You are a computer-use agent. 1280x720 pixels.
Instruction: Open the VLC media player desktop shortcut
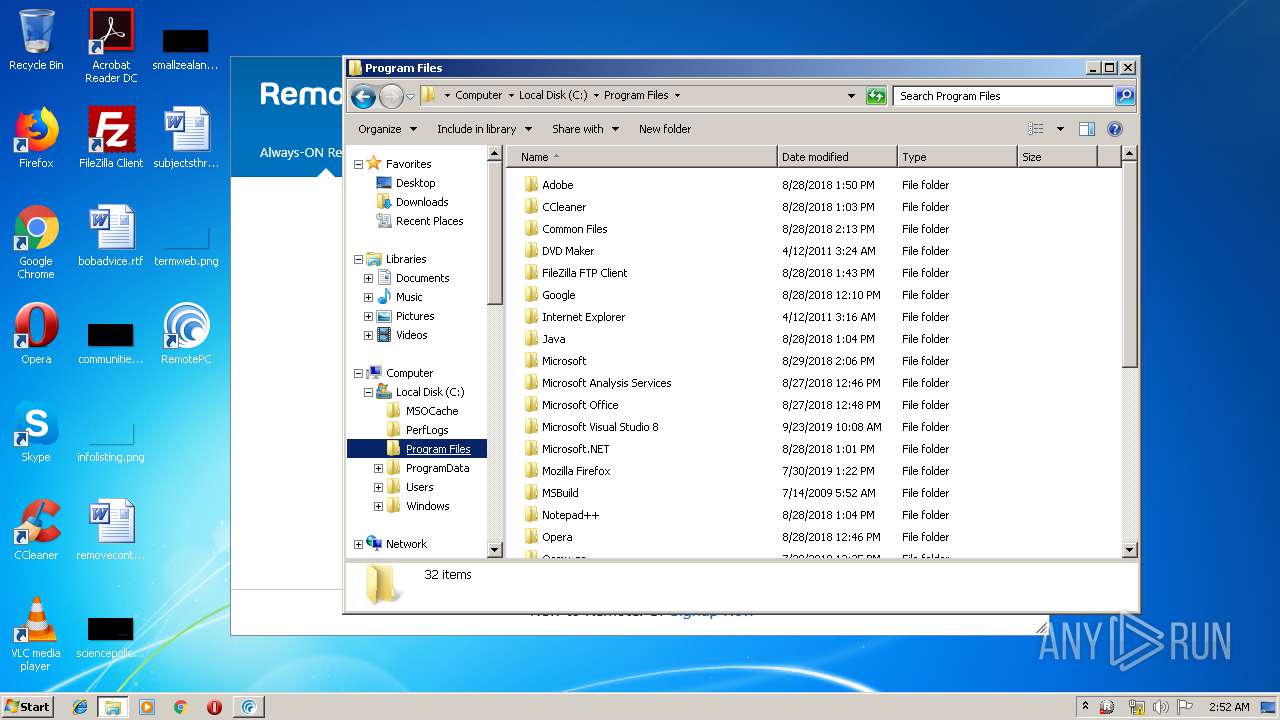(x=36, y=634)
